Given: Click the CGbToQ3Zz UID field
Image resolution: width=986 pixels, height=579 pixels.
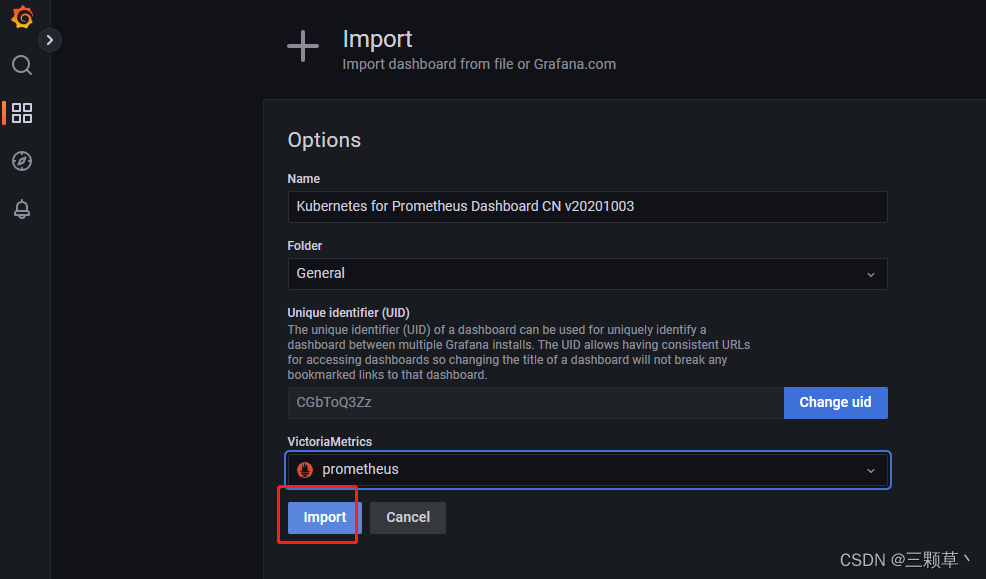Looking at the screenshot, I should (536, 402).
